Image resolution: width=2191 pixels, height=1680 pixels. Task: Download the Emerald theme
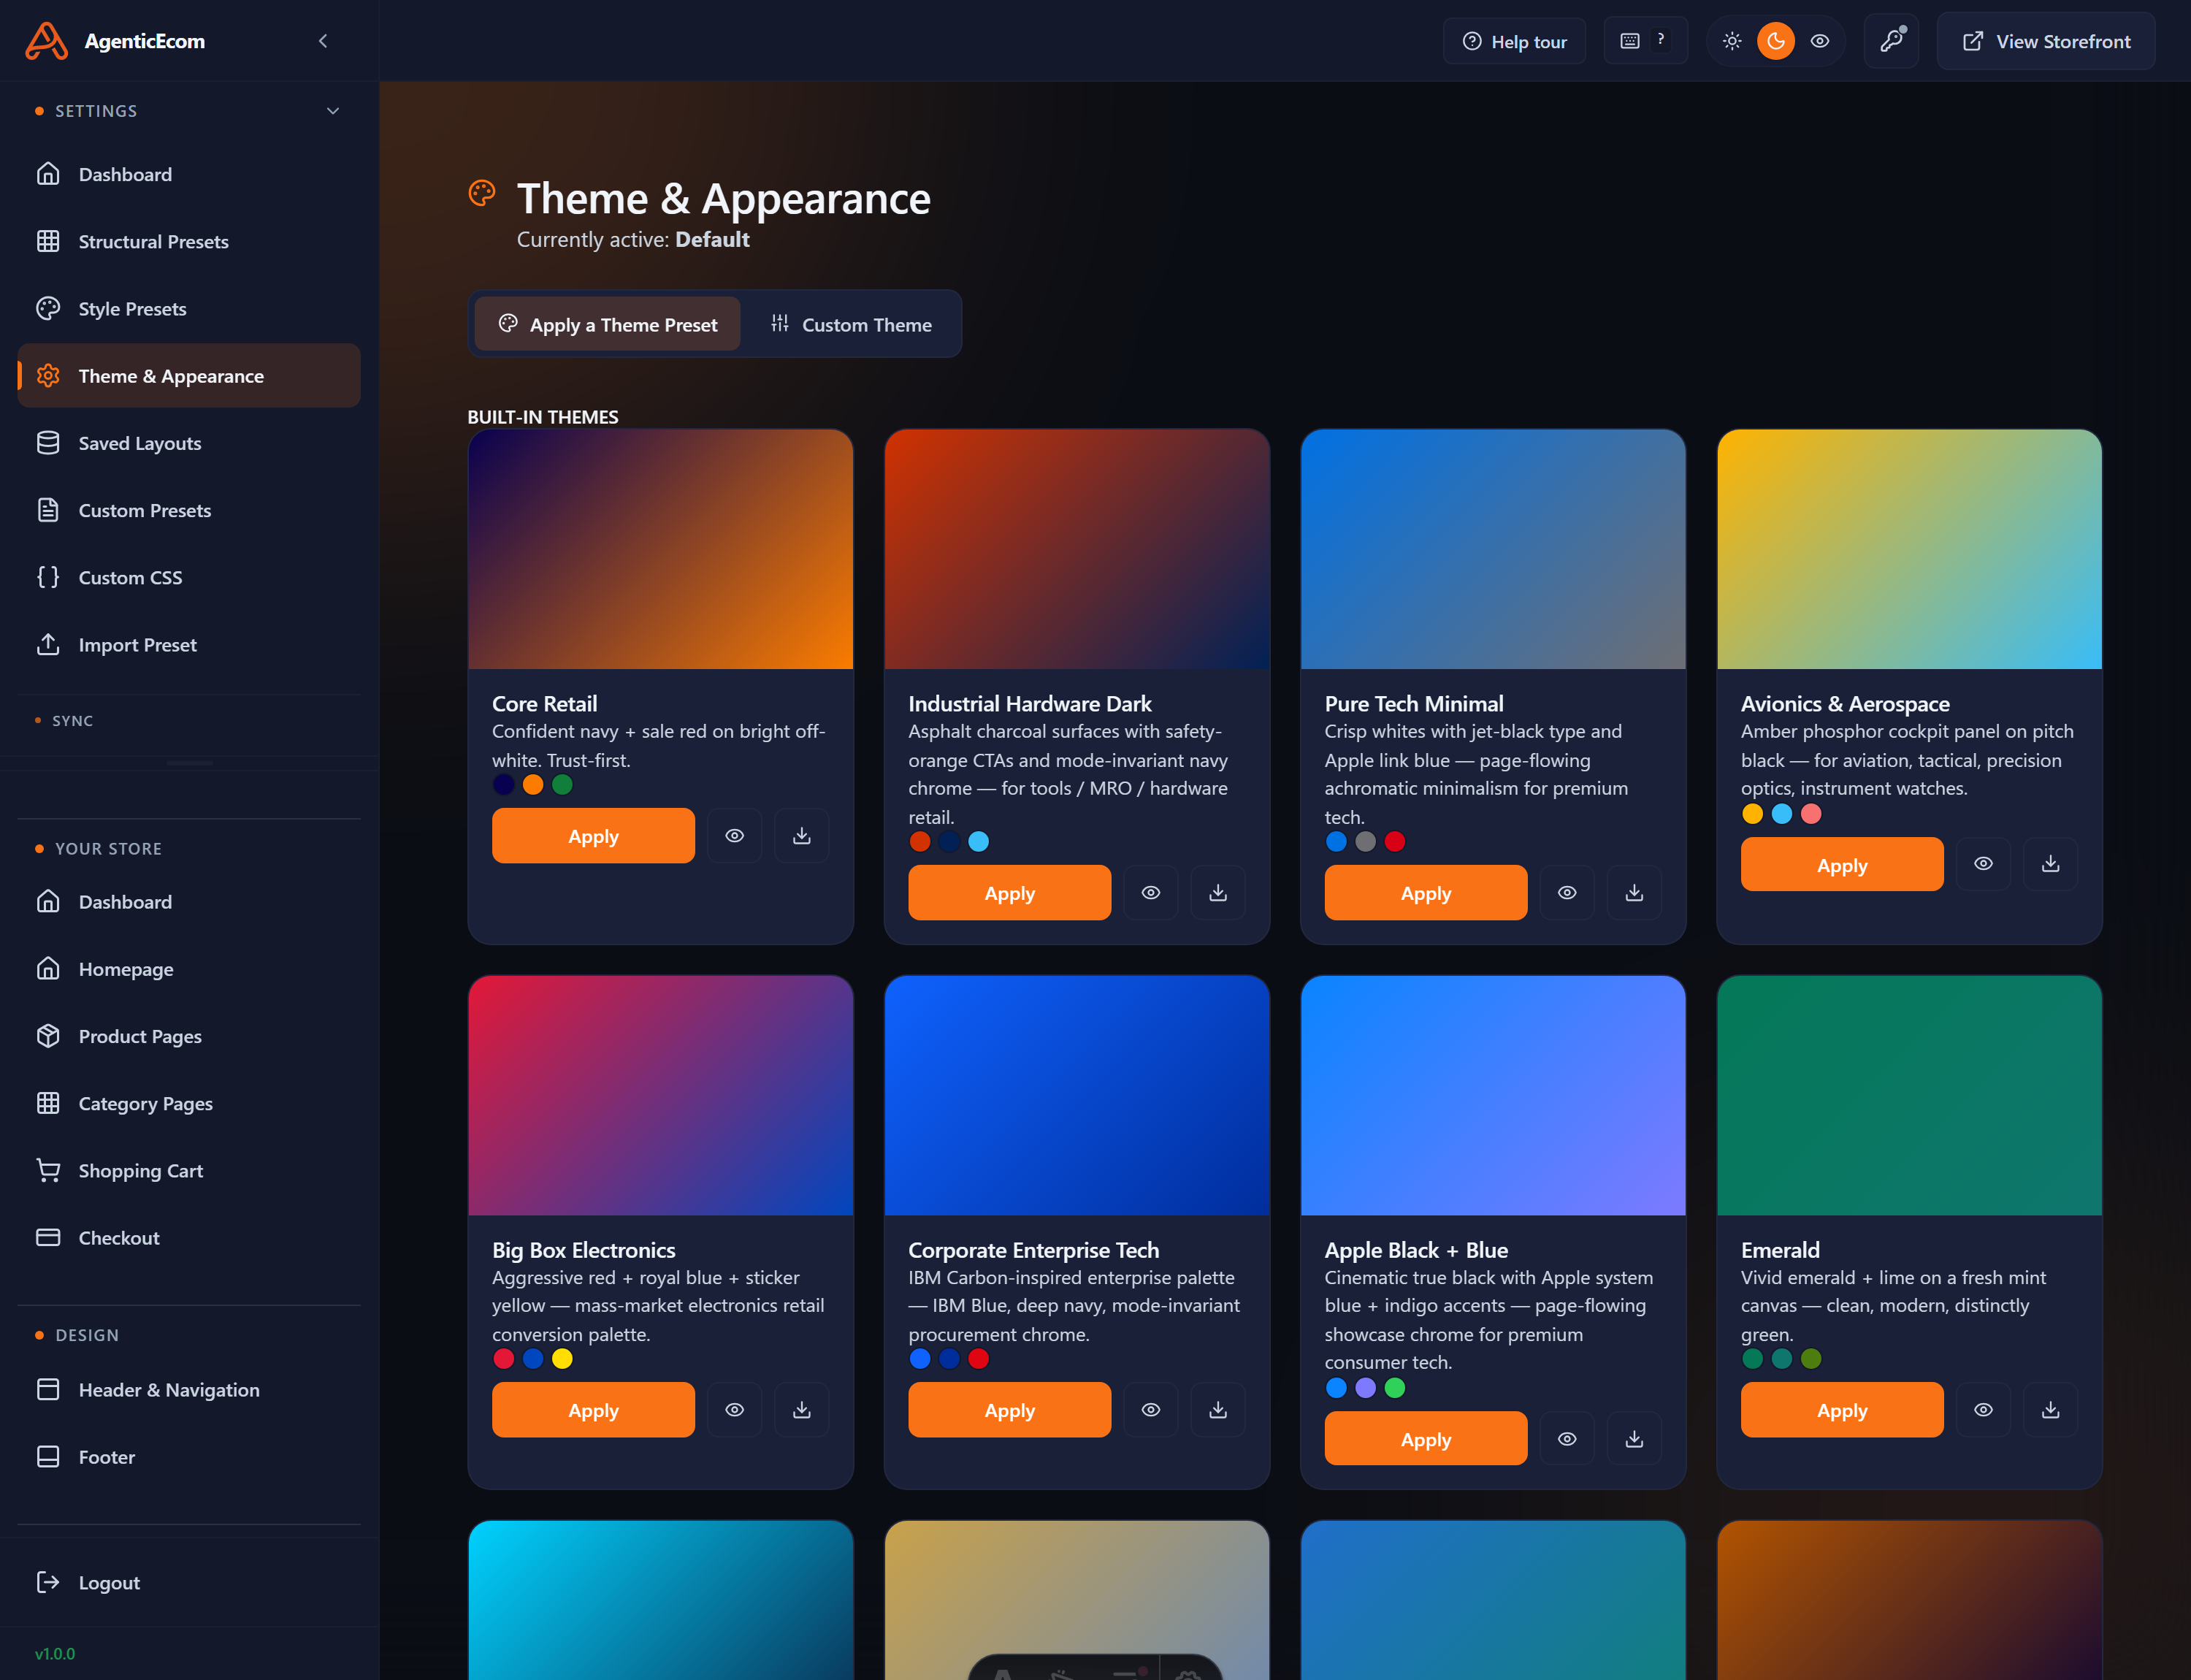(x=2051, y=1410)
